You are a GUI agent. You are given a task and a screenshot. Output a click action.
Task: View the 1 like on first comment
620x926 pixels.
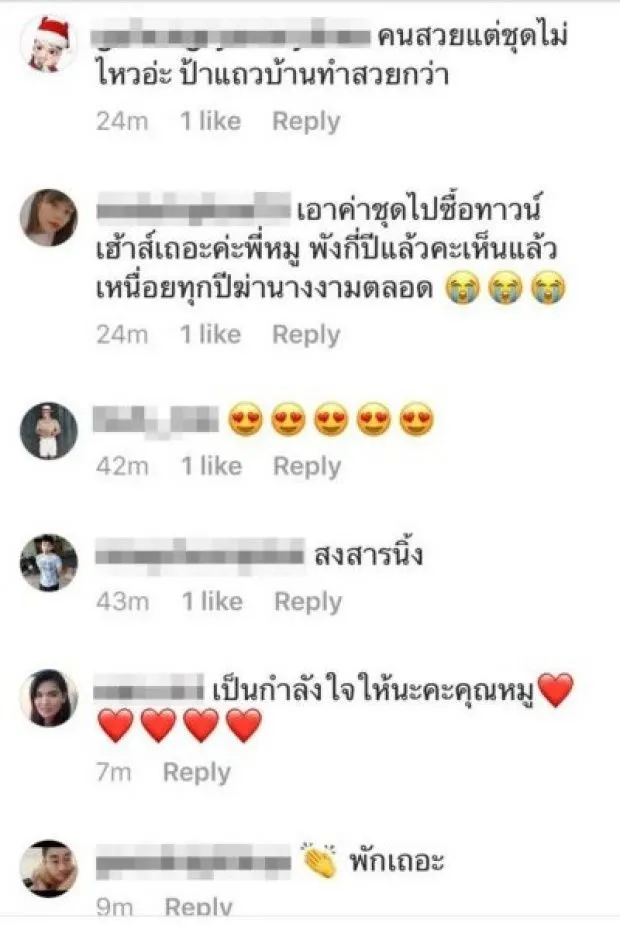[211, 121]
